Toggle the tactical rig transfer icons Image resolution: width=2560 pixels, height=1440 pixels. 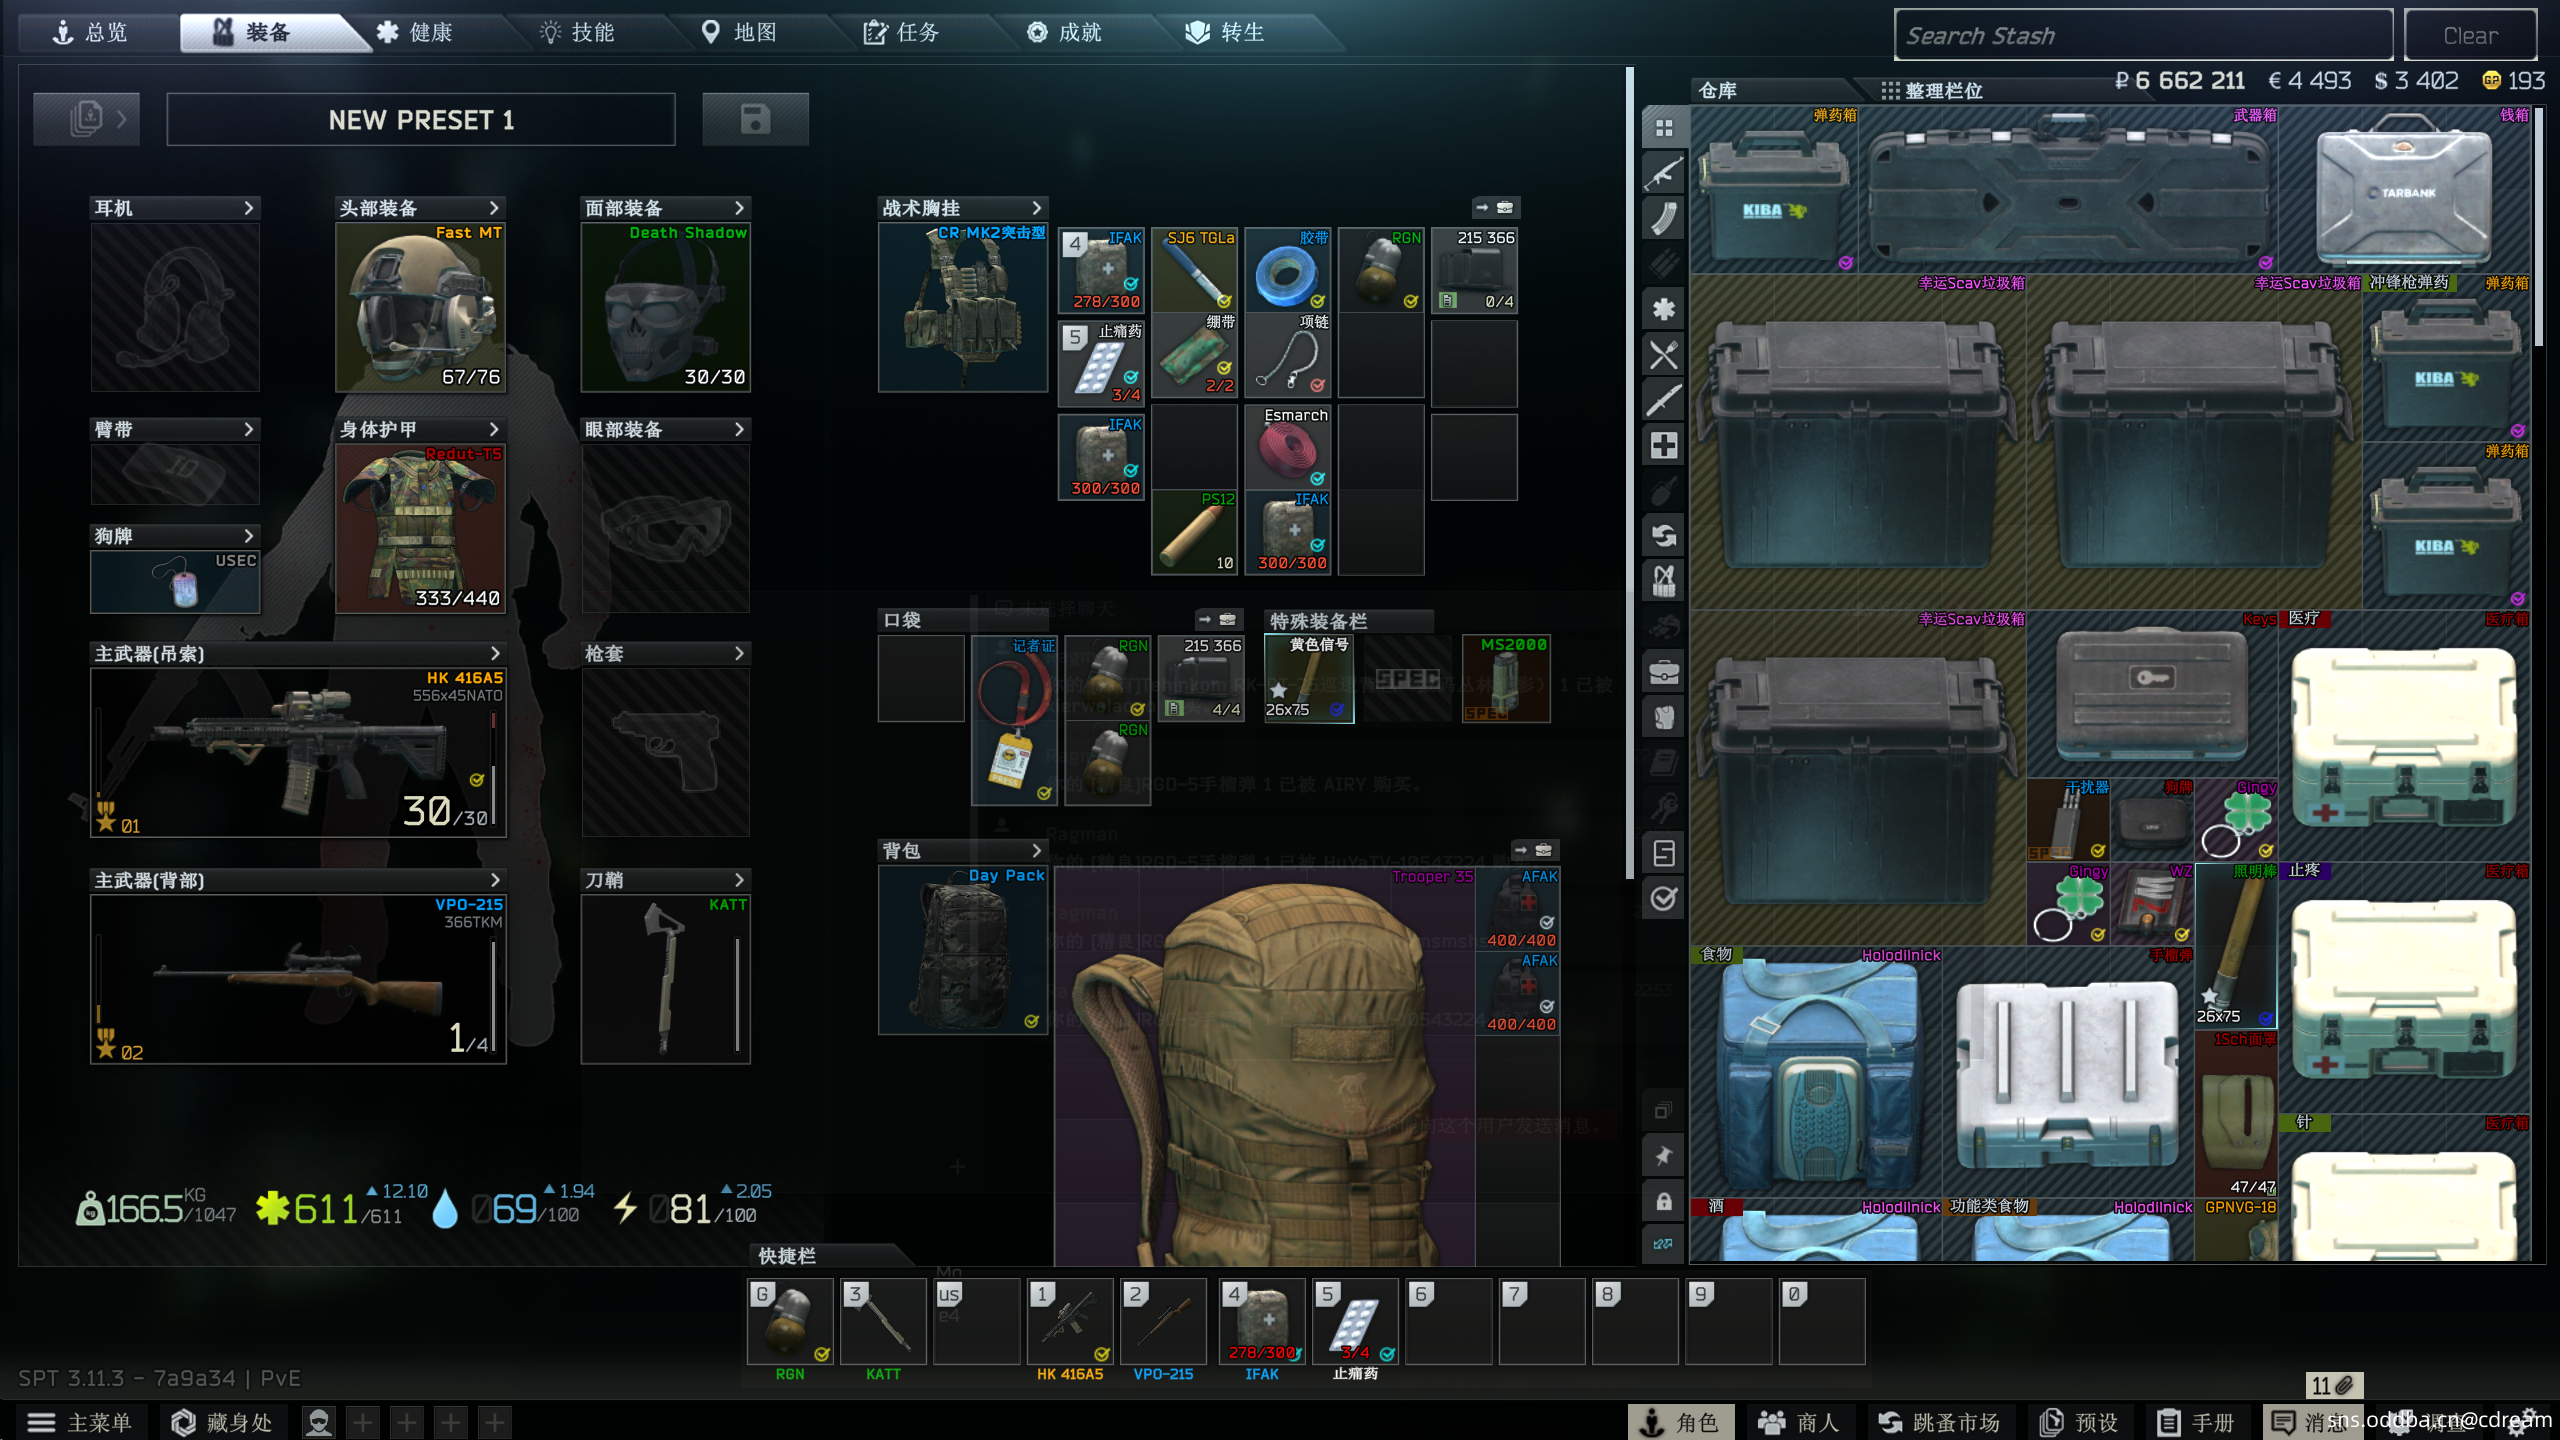point(1494,208)
